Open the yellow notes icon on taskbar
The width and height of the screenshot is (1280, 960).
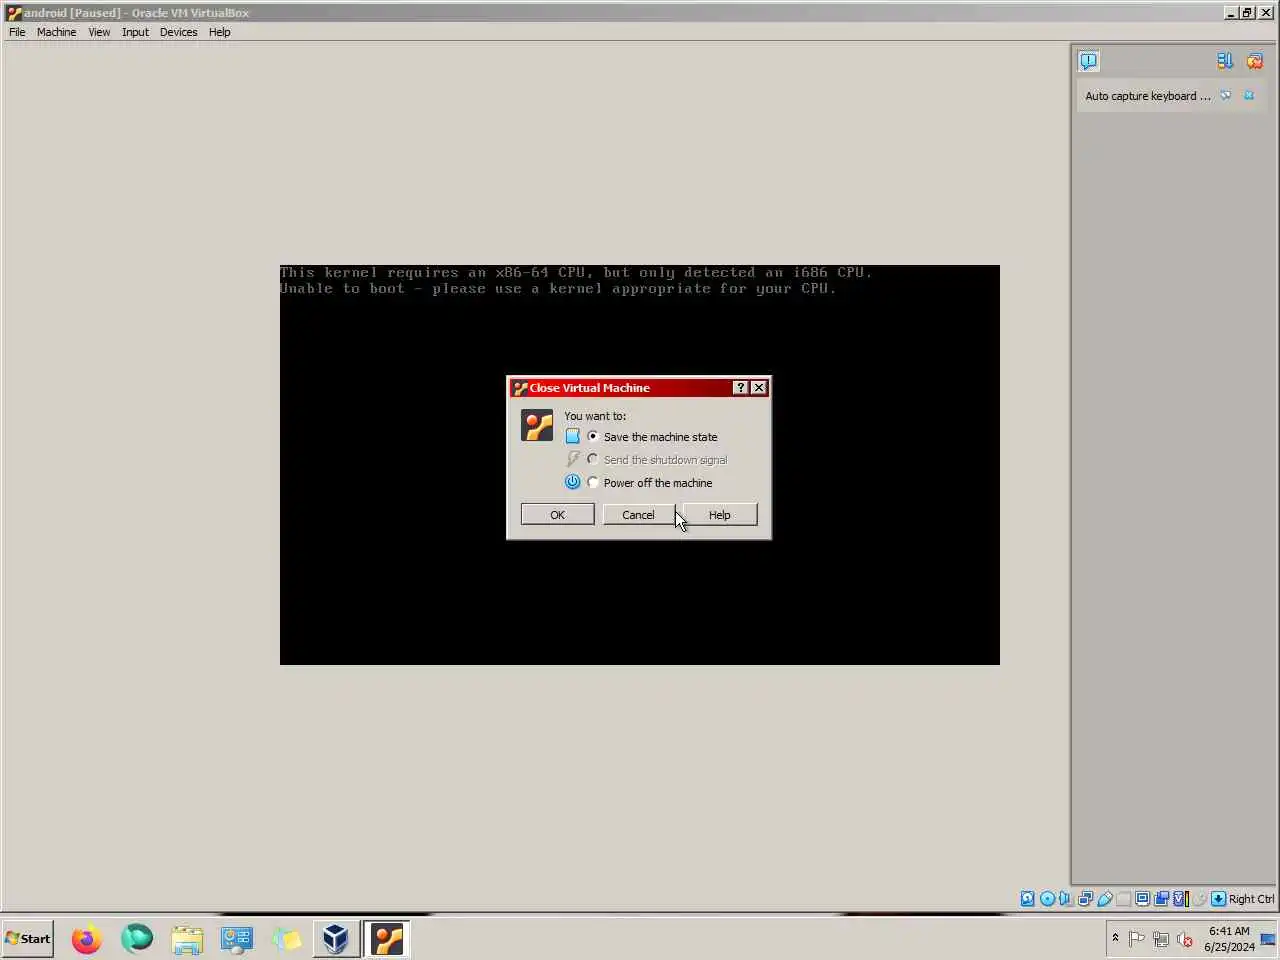pos(287,938)
